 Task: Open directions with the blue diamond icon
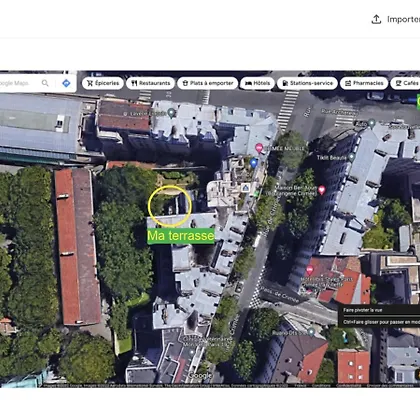66,83
